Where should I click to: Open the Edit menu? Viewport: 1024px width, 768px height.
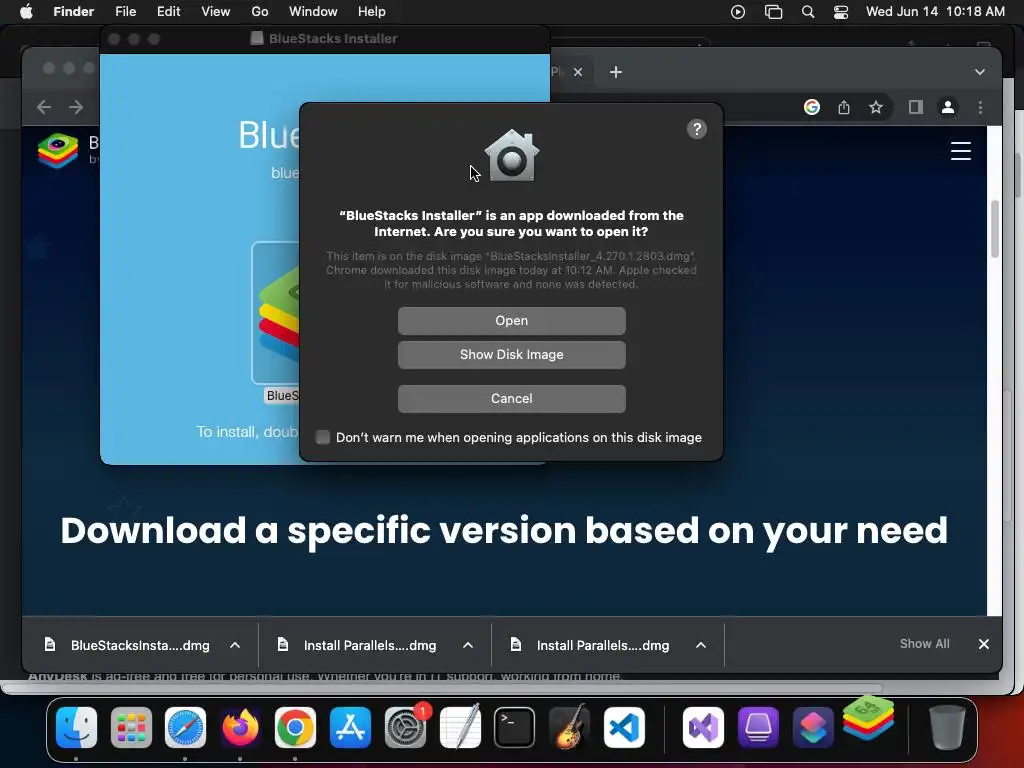(x=168, y=12)
